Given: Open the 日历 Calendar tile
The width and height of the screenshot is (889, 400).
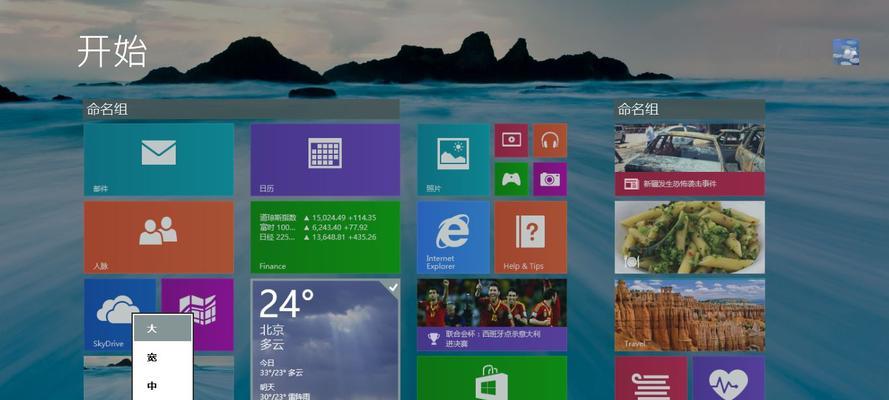Looking at the screenshot, I should tap(325, 160).
